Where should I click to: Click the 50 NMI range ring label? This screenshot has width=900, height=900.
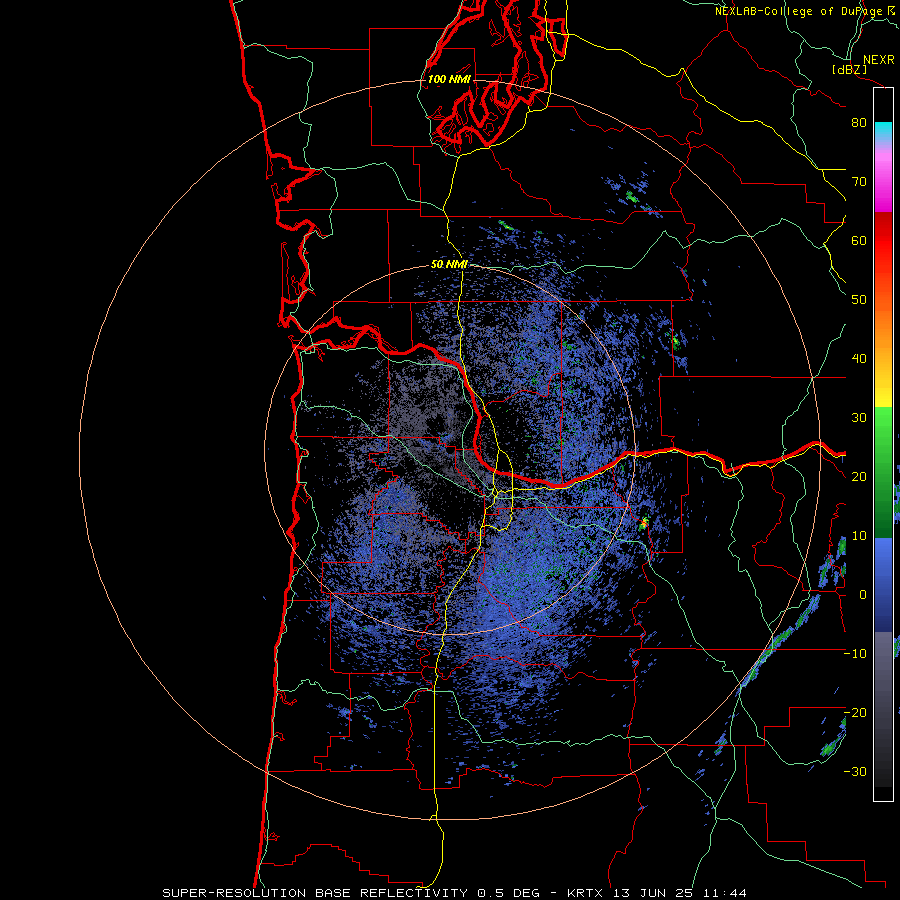(x=449, y=265)
